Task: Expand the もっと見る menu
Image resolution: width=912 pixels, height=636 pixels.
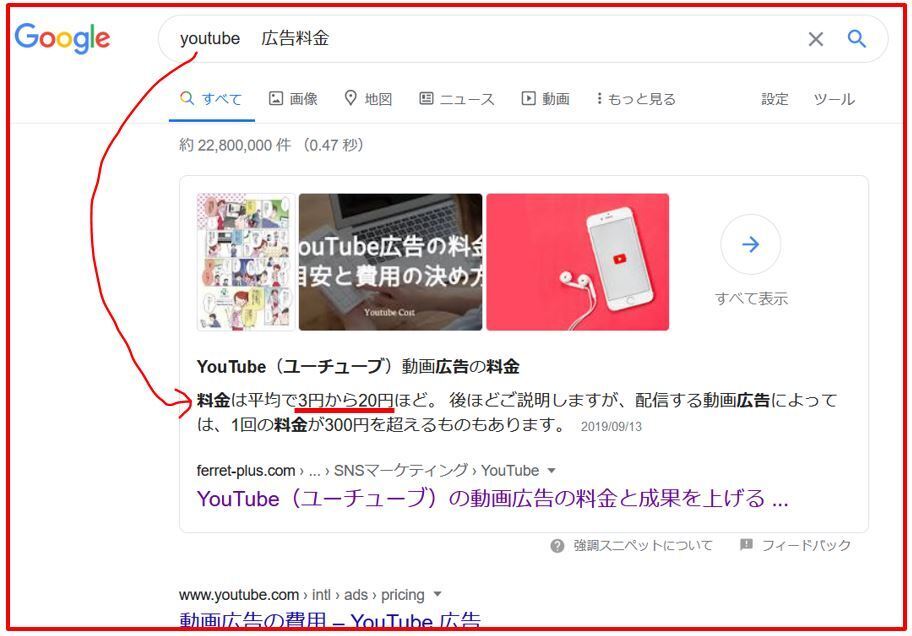Action: tap(636, 99)
